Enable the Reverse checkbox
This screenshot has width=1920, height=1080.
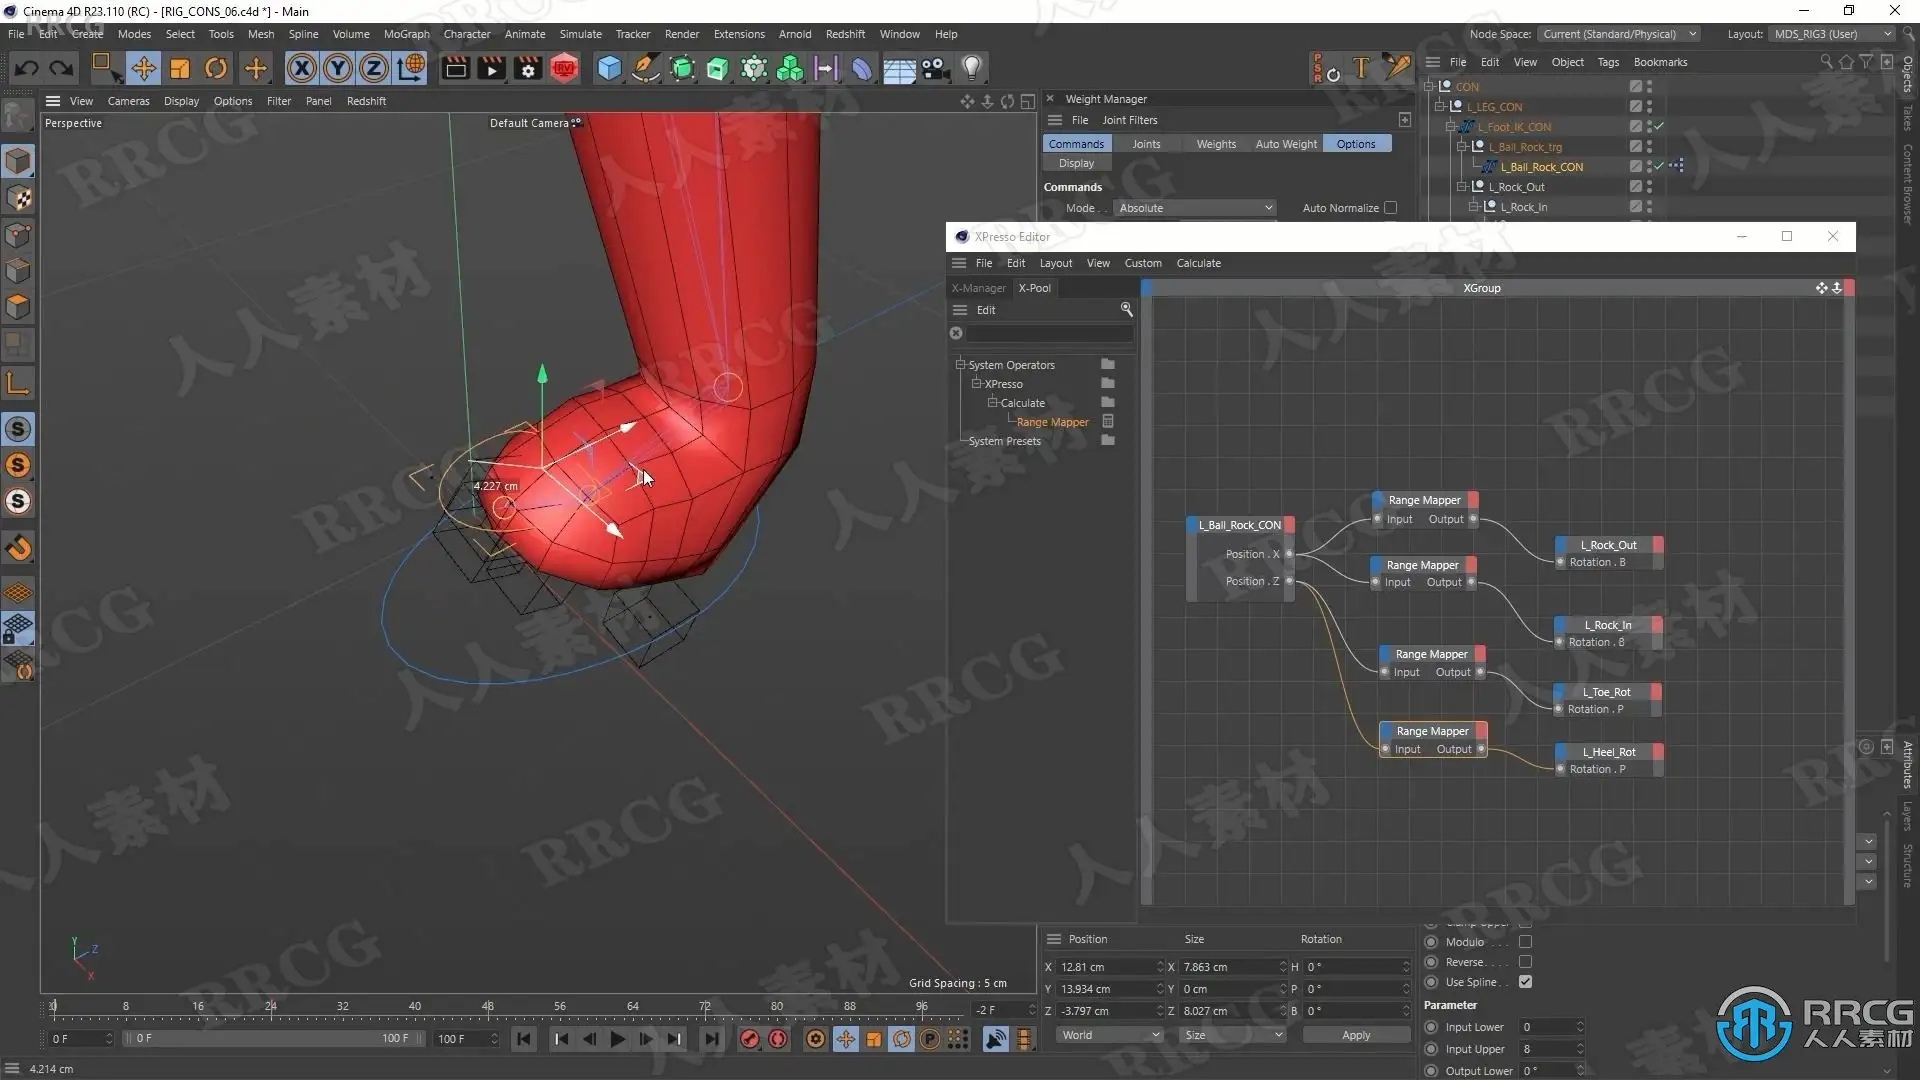point(1525,962)
